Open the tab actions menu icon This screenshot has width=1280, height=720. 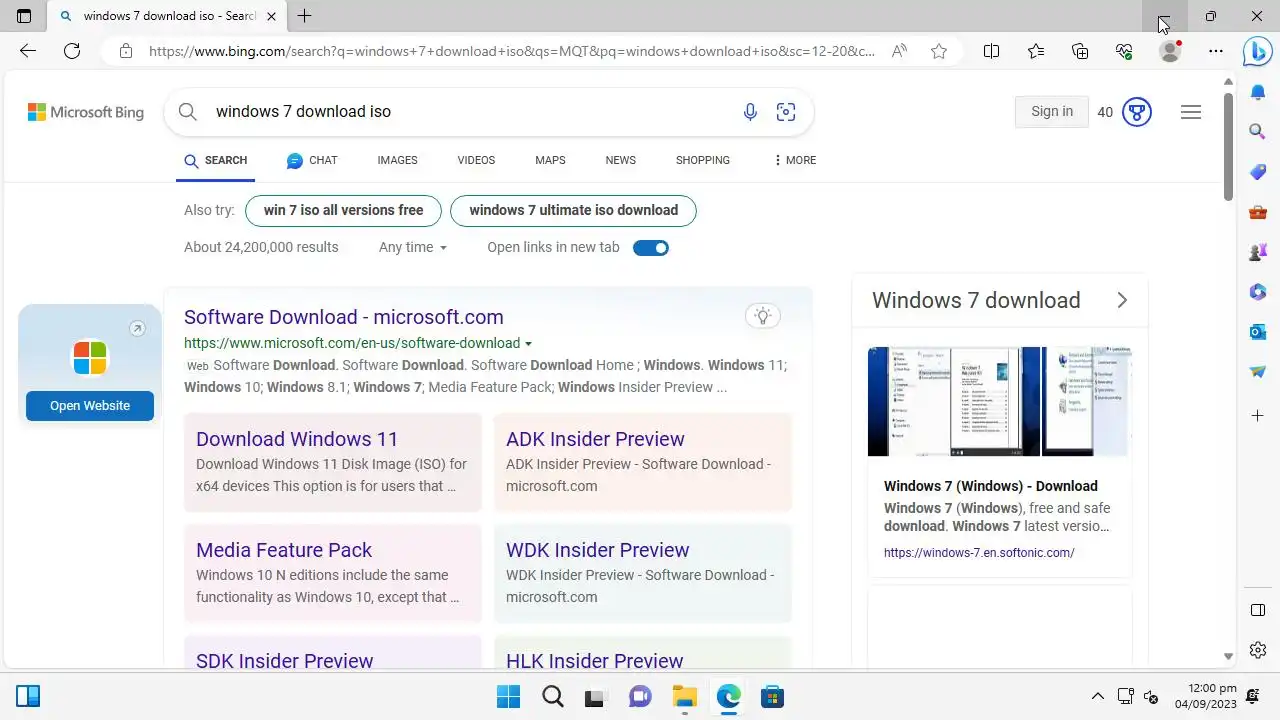tap(24, 16)
